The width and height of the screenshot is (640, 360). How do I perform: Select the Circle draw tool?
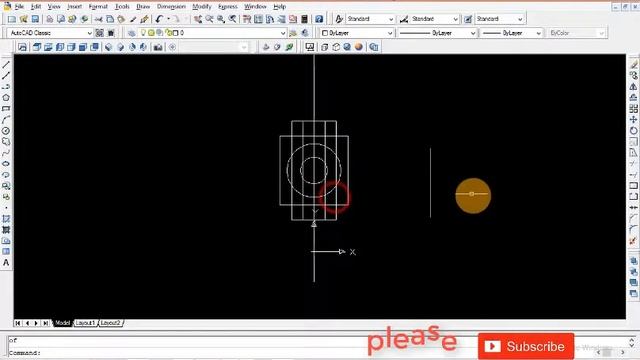click(x=6, y=131)
